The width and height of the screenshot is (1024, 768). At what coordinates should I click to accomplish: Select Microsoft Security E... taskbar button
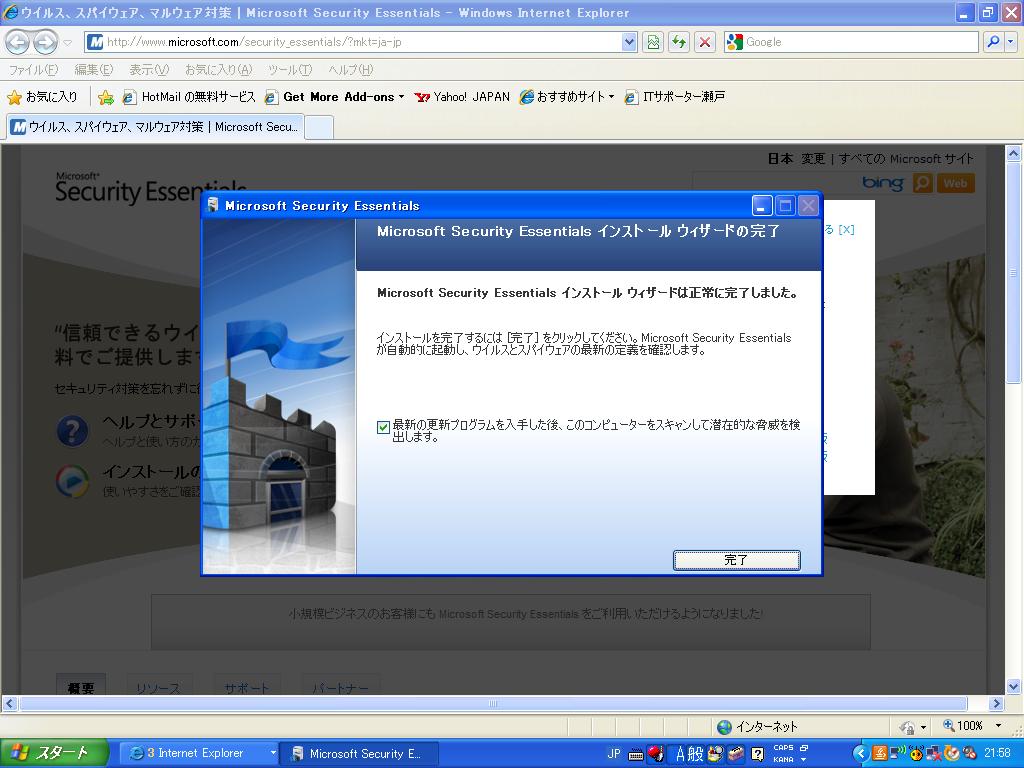click(x=359, y=753)
